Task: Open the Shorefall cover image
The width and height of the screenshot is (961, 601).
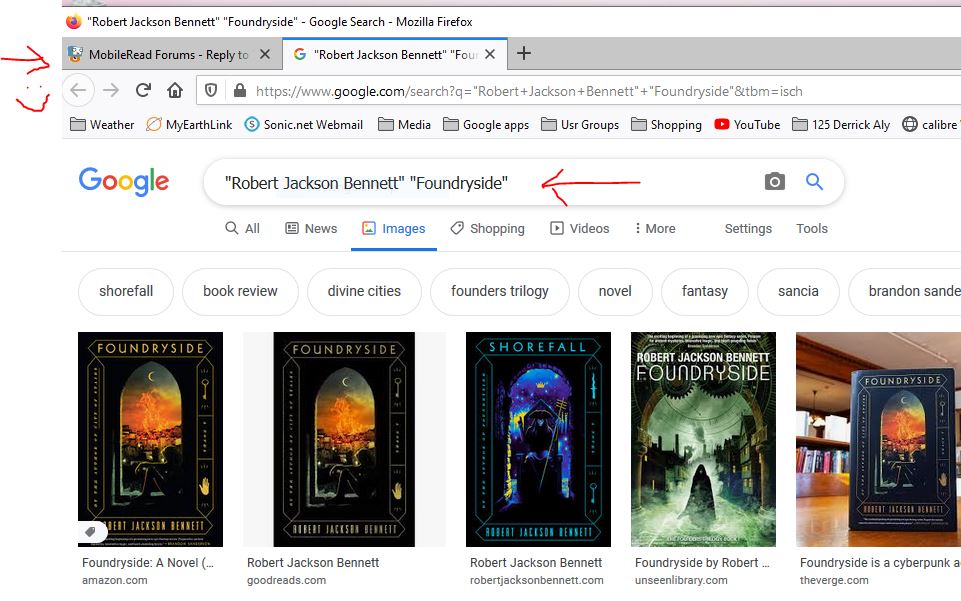Action: [538, 439]
